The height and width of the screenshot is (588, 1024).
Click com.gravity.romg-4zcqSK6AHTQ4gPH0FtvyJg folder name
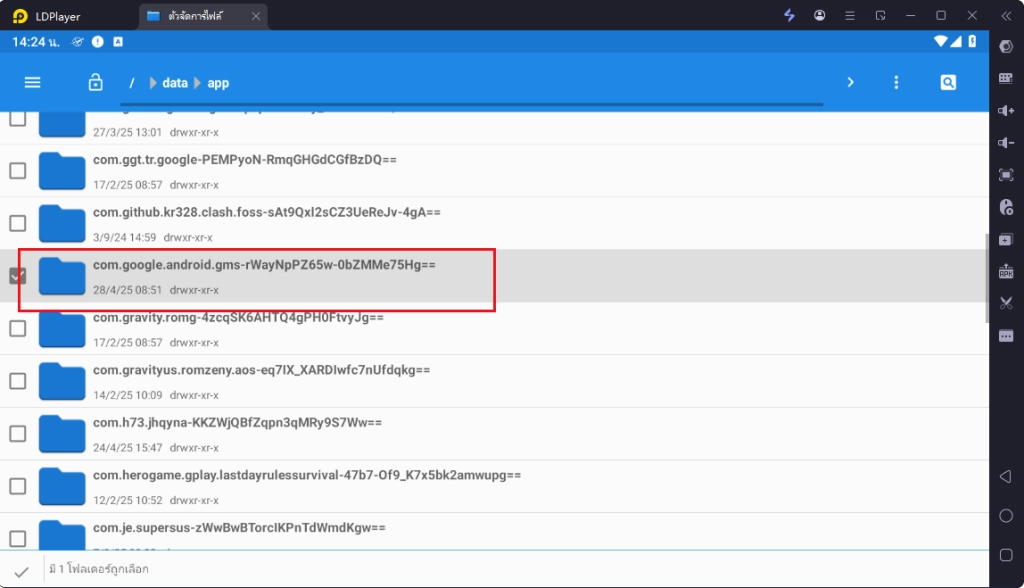click(x=238, y=318)
